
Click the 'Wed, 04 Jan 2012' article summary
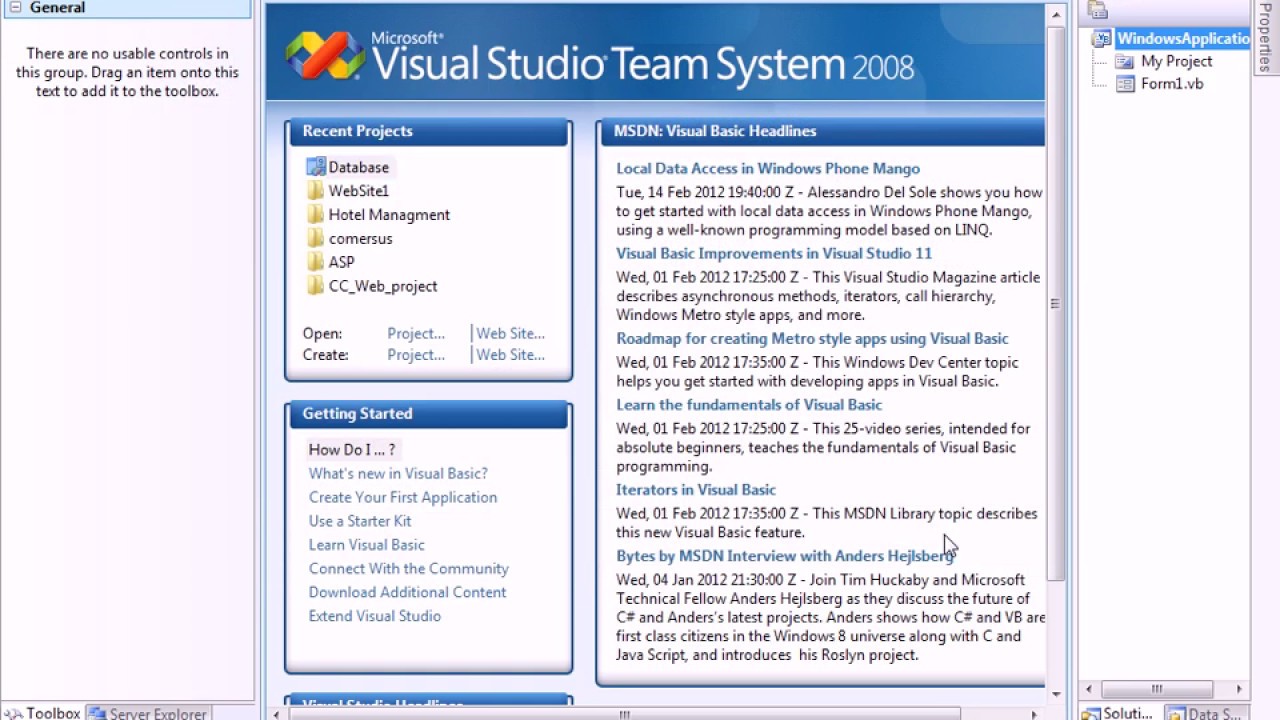(831, 617)
